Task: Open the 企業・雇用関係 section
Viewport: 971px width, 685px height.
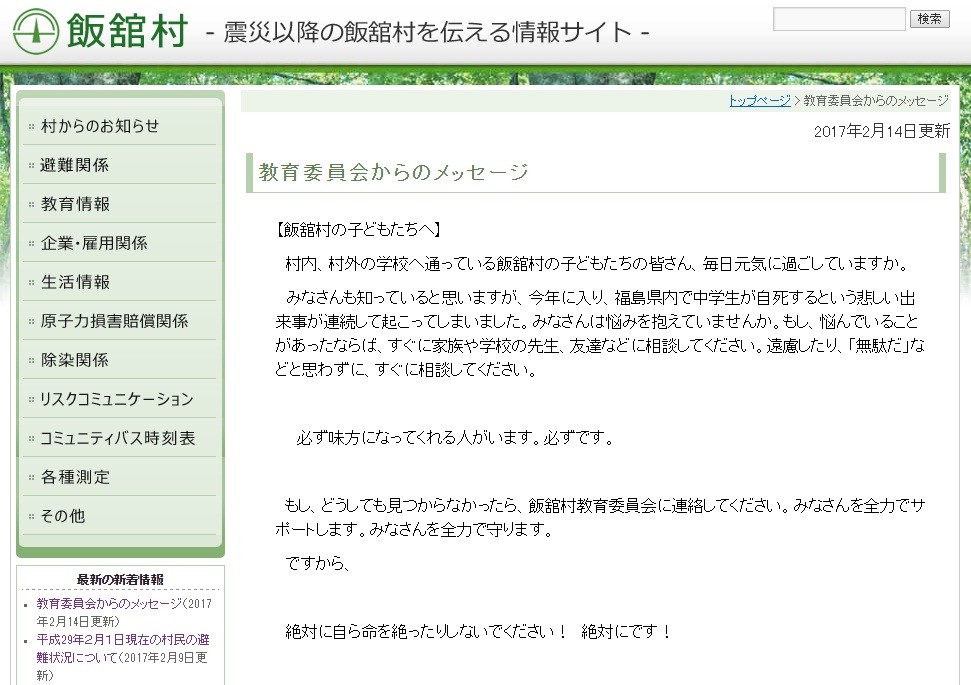Action: pyautogui.click(x=90, y=242)
